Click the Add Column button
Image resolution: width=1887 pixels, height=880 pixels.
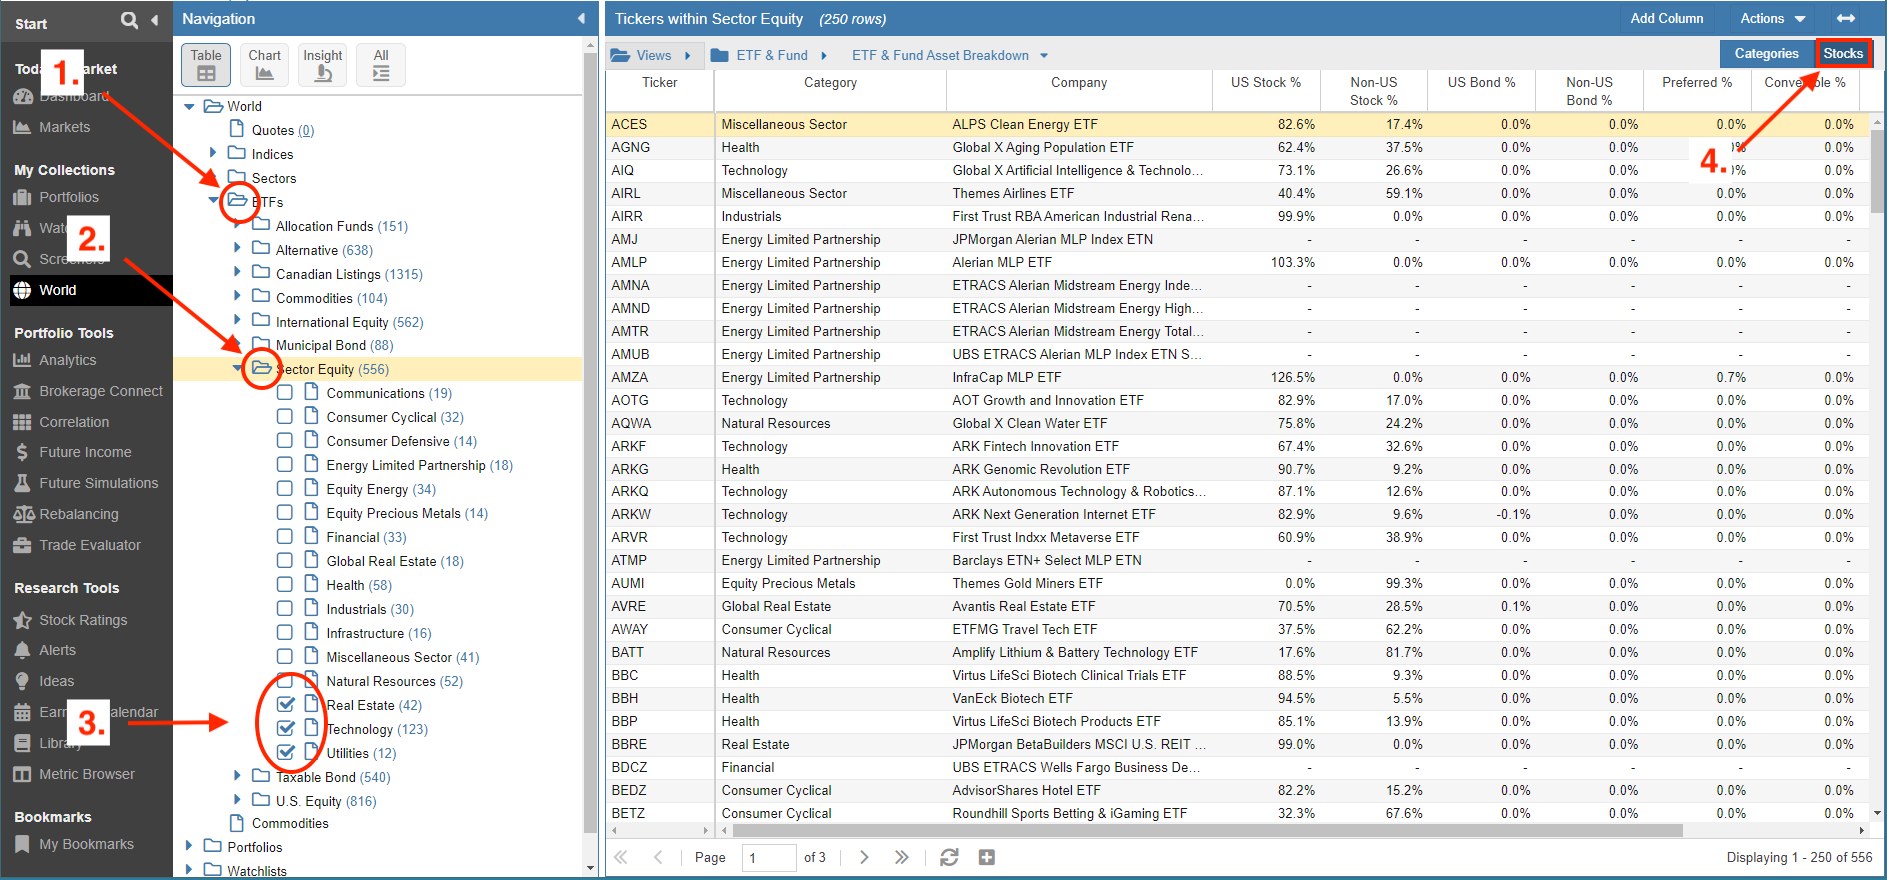pyautogui.click(x=1666, y=18)
